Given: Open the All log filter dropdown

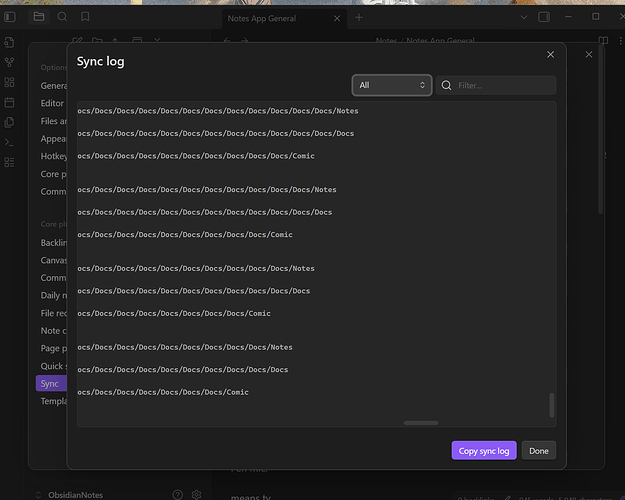Looking at the screenshot, I should 392,86.
